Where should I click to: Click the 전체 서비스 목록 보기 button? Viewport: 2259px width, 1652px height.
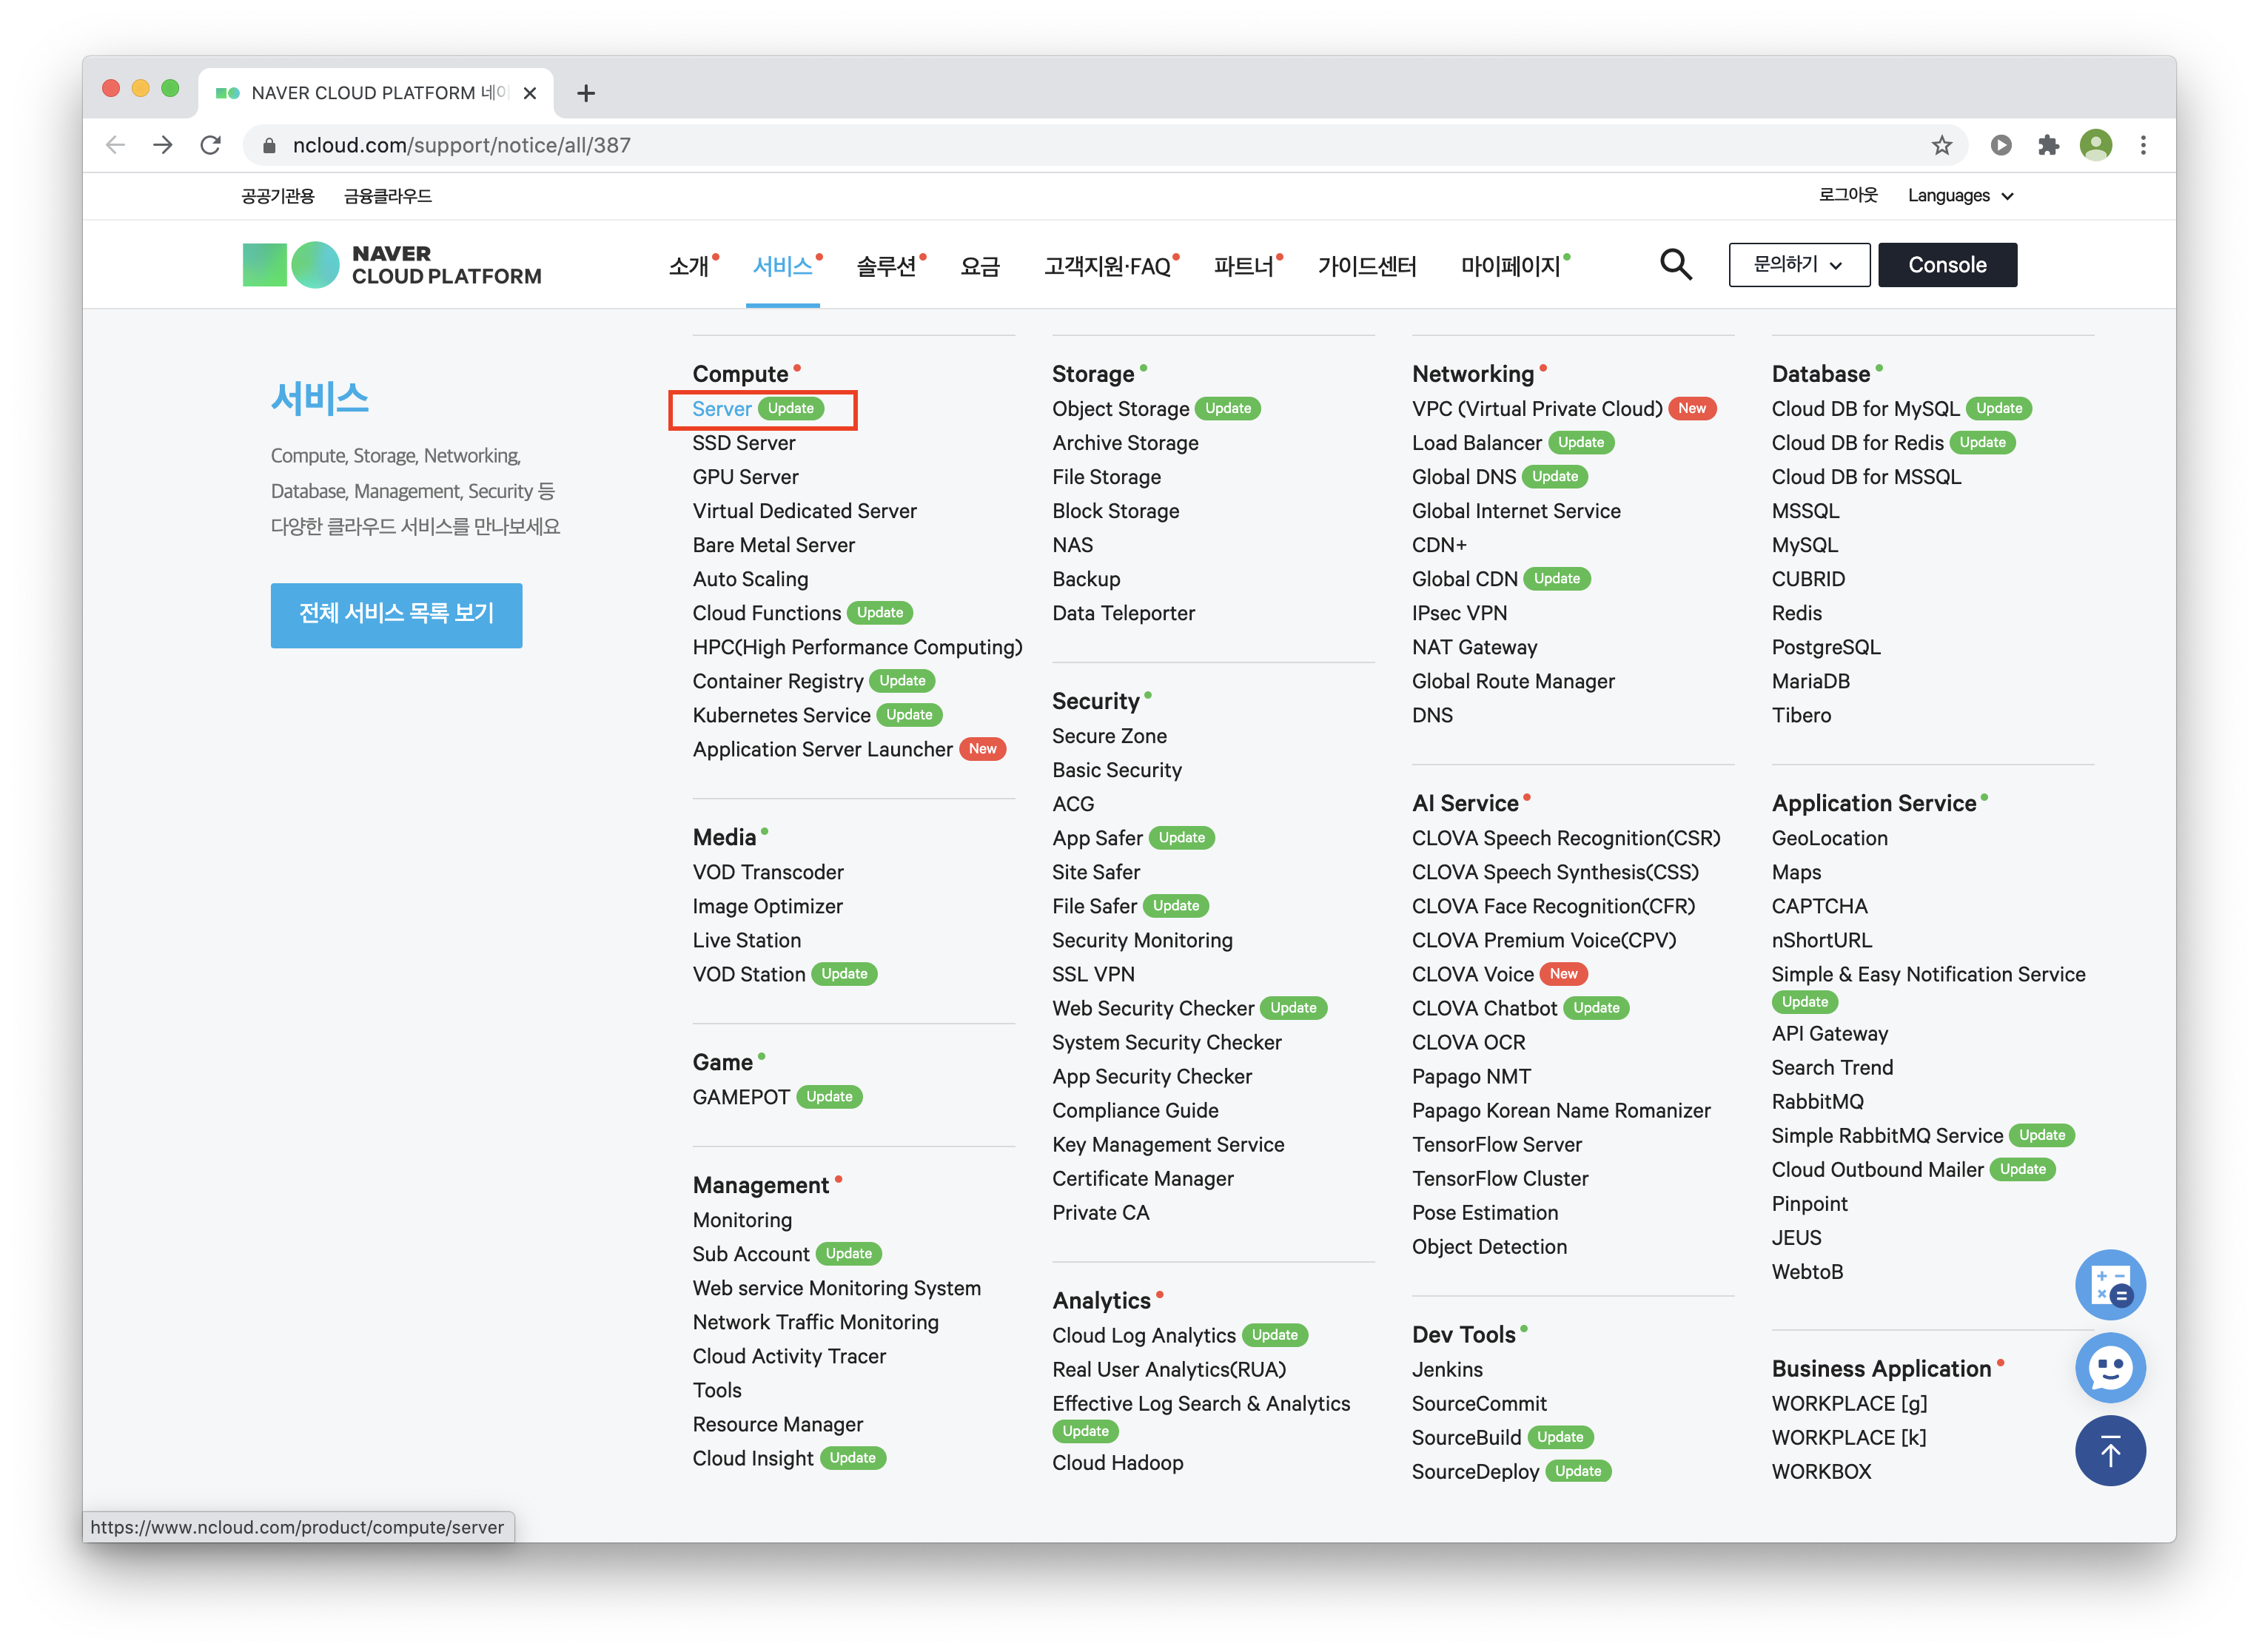[396, 614]
